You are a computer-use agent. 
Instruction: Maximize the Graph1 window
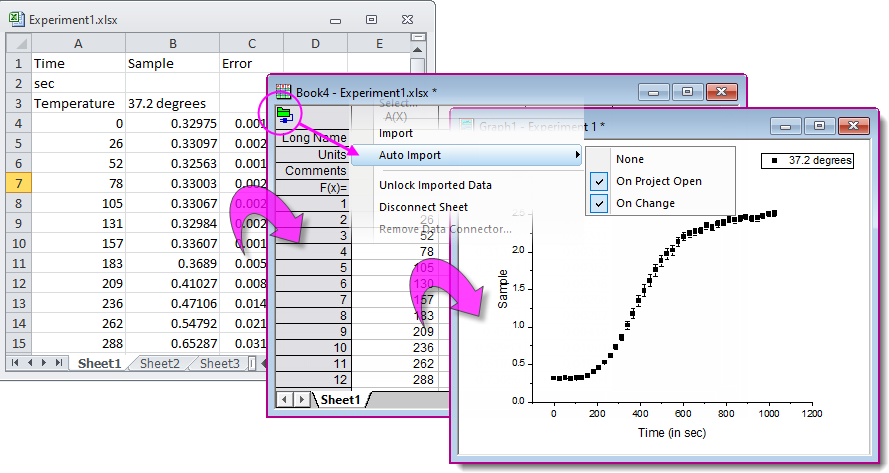click(x=819, y=126)
